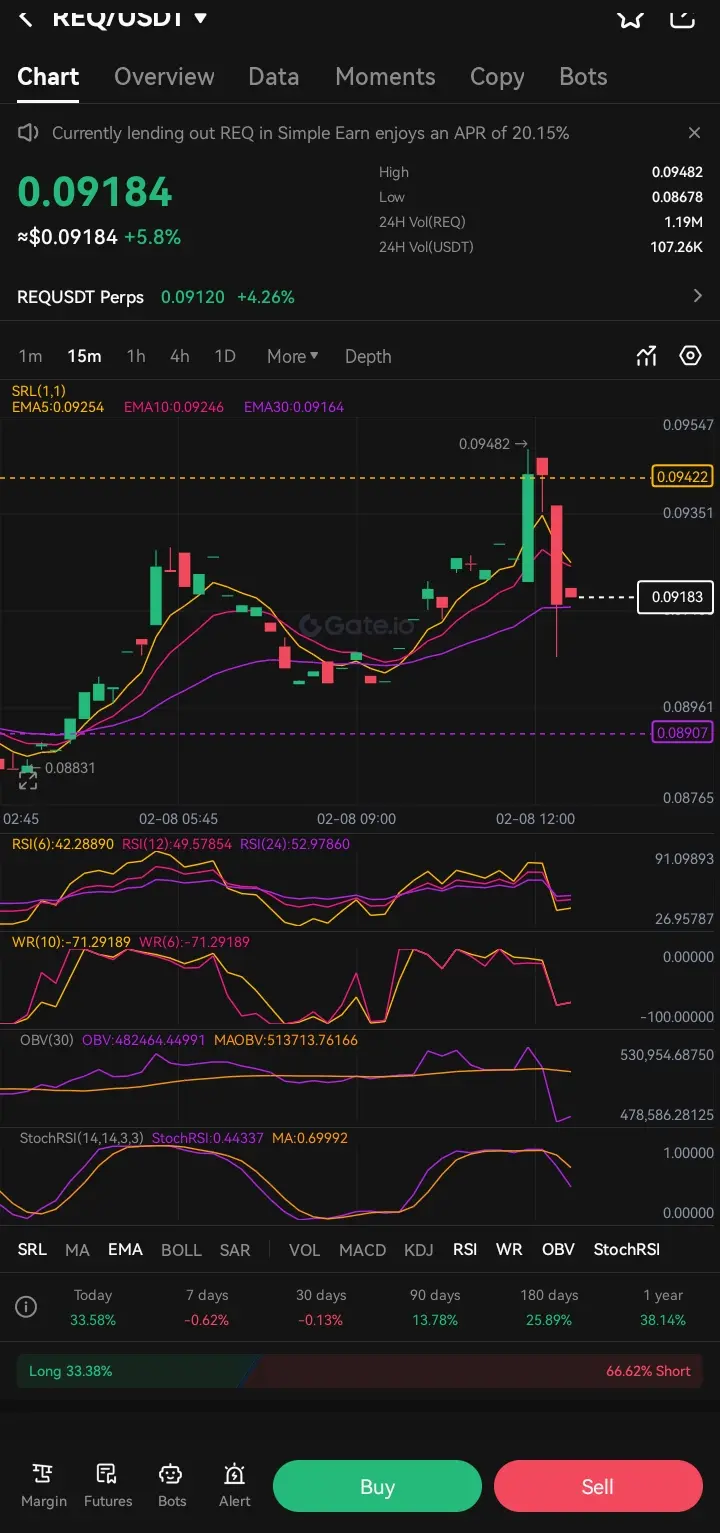Toggle the BOLL indicator
Screen dimensions: 720x1533
(x=181, y=1249)
